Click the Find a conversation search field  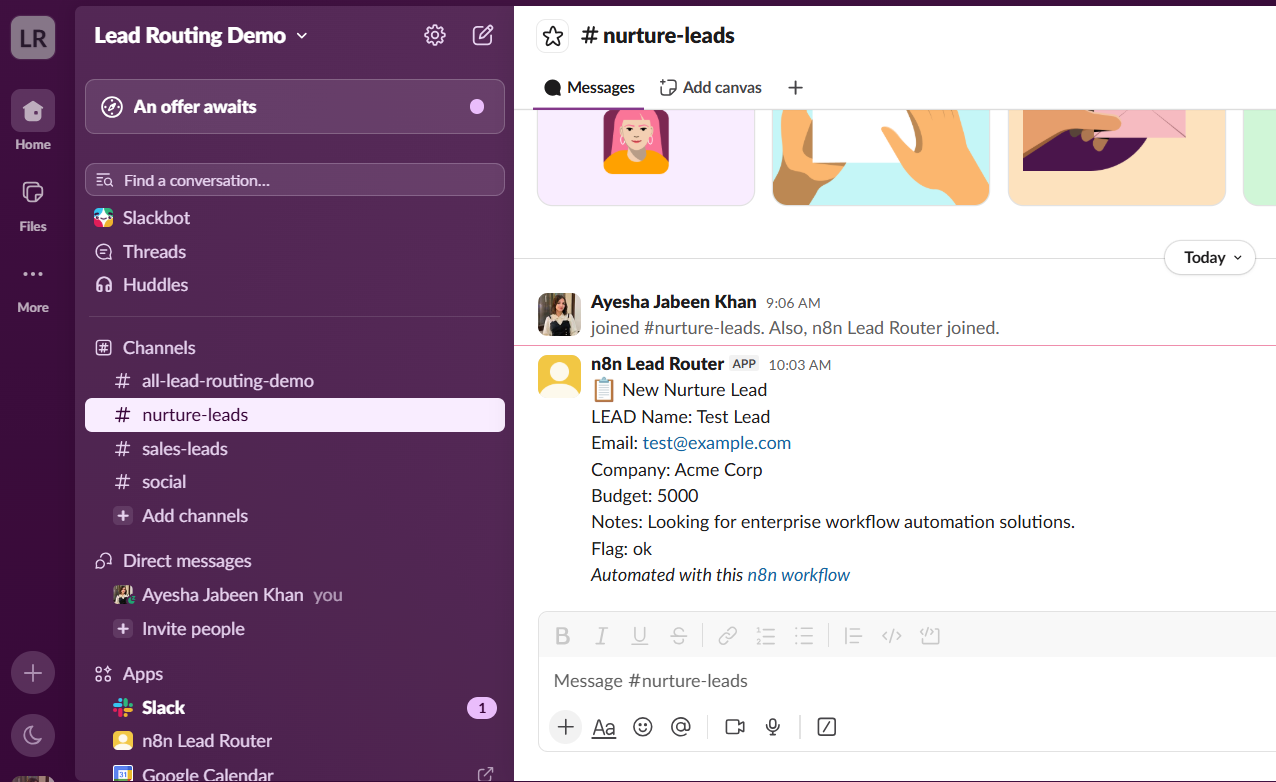(295, 180)
